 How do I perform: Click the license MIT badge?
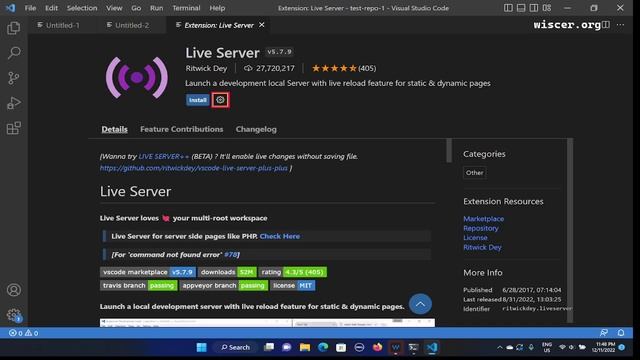tap(293, 285)
